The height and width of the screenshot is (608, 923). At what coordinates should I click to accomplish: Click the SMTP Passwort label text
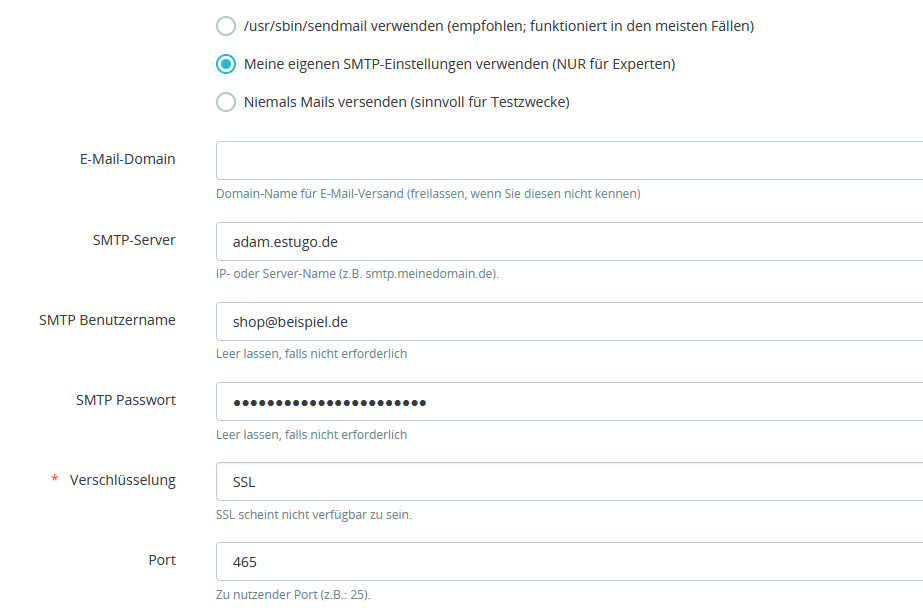tap(126, 400)
